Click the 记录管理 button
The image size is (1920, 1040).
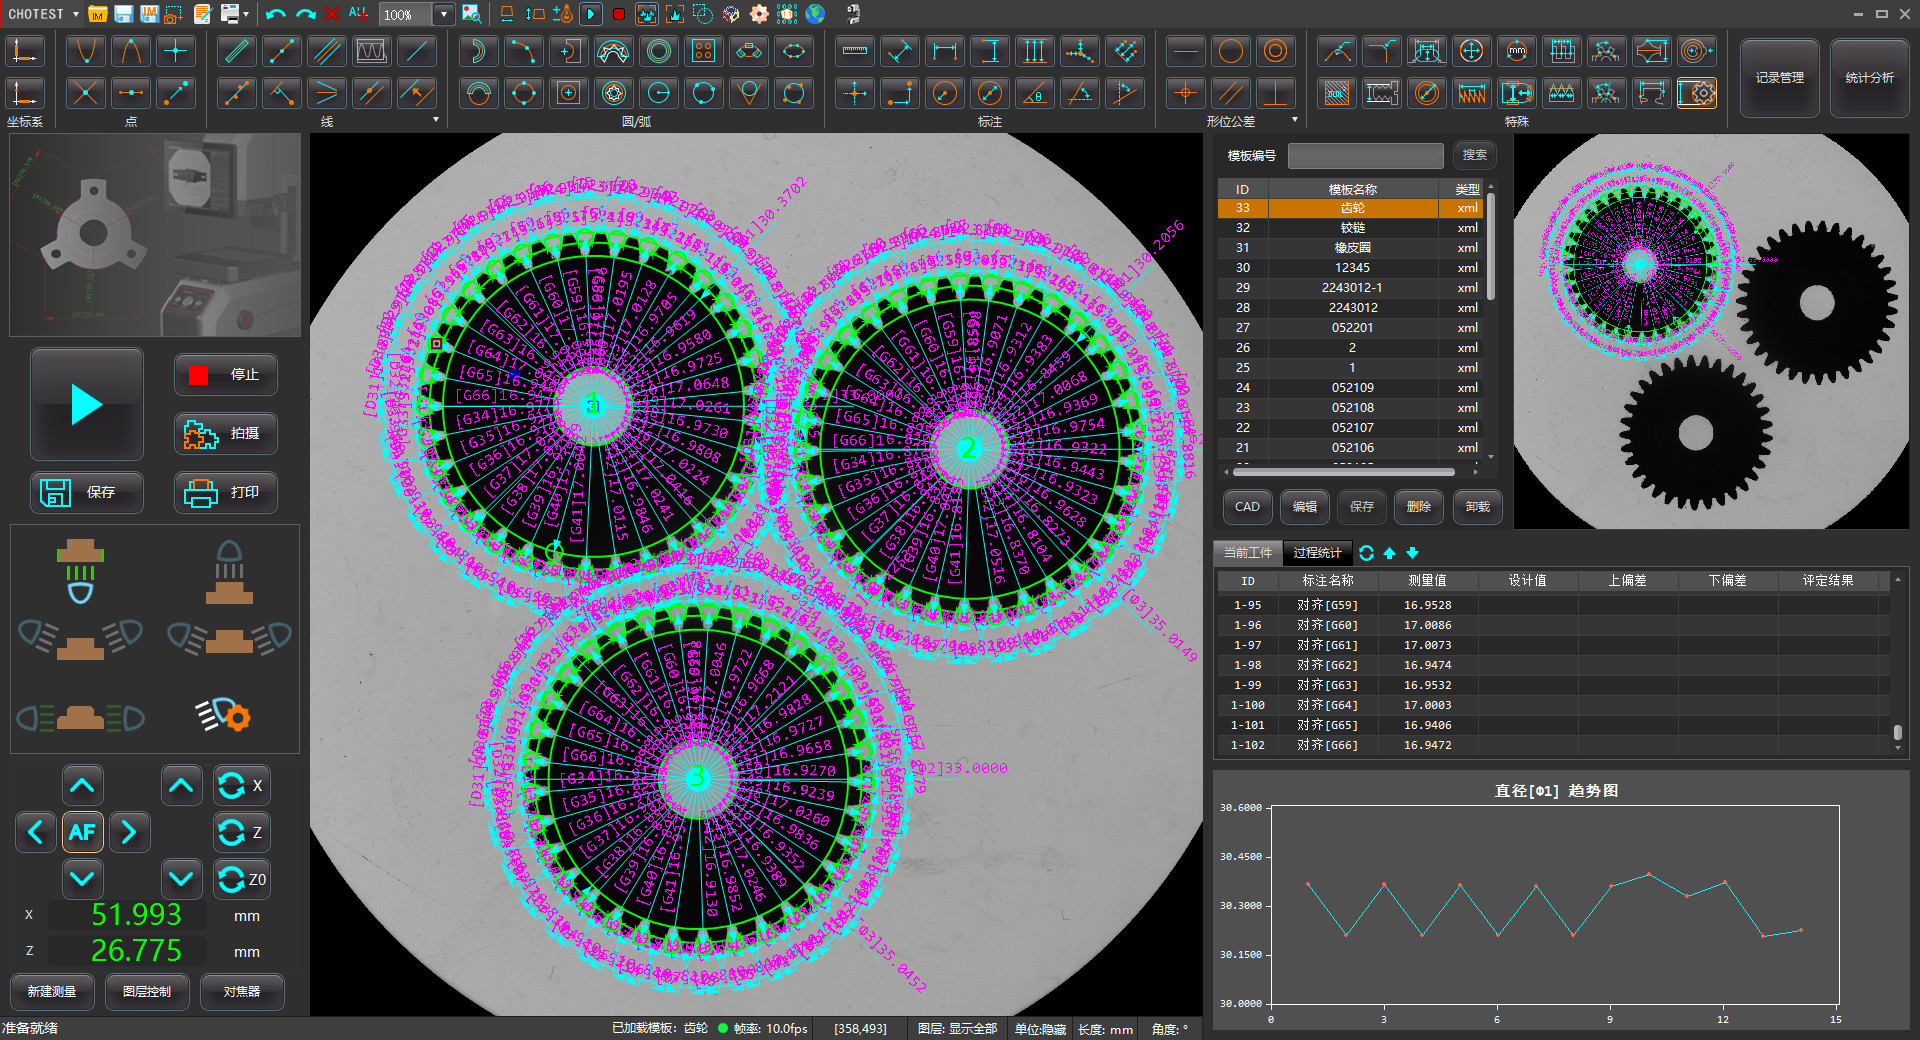(x=1779, y=78)
